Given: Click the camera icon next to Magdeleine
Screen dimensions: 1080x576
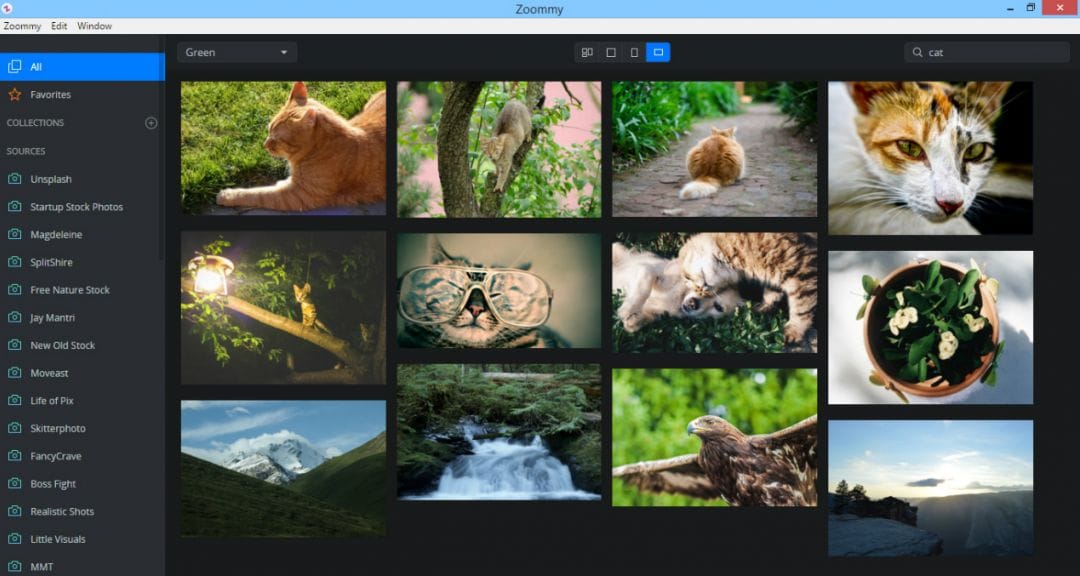Looking at the screenshot, I should coord(14,234).
